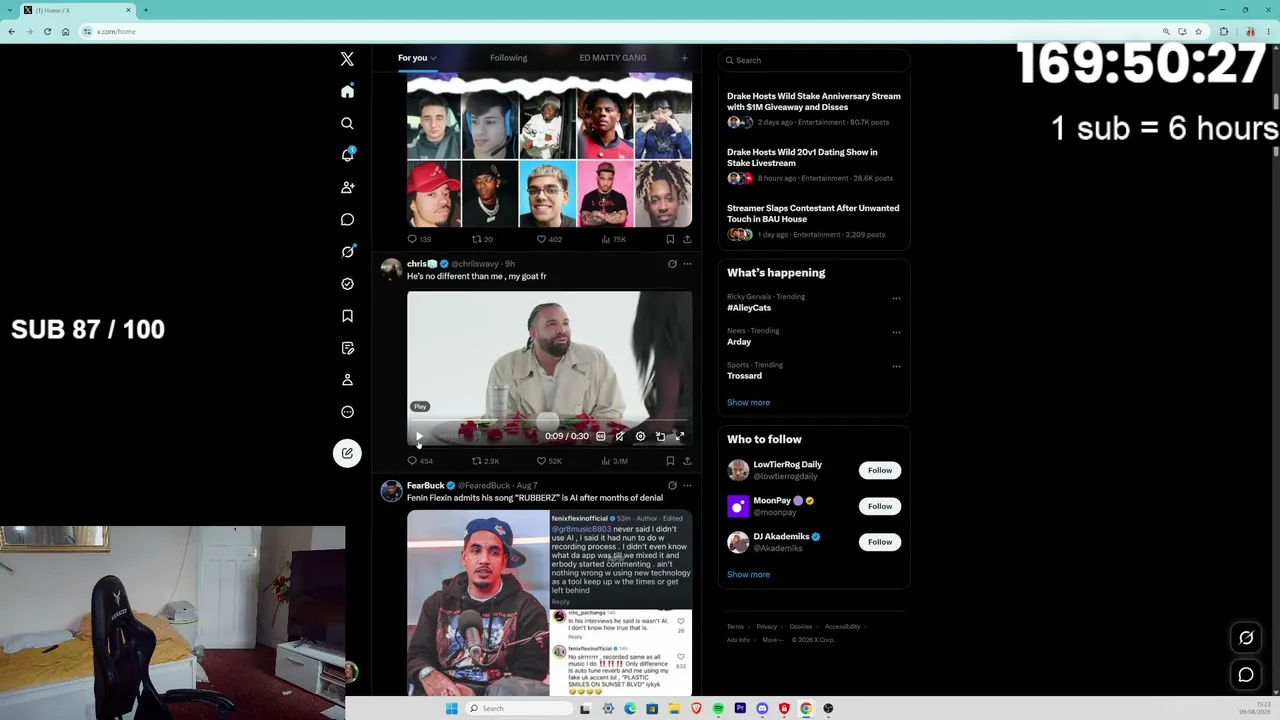This screenshot has width=1280, height=720.
Task: Share the chris video post
Action: pos(687,461)
